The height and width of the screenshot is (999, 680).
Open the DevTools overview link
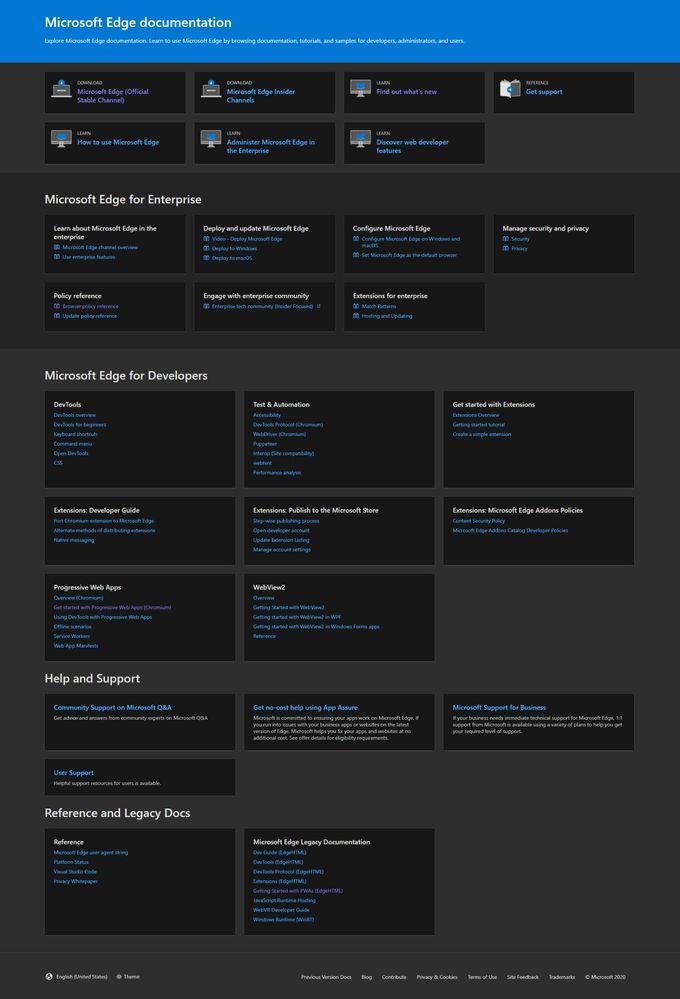(x=75, y=415)
